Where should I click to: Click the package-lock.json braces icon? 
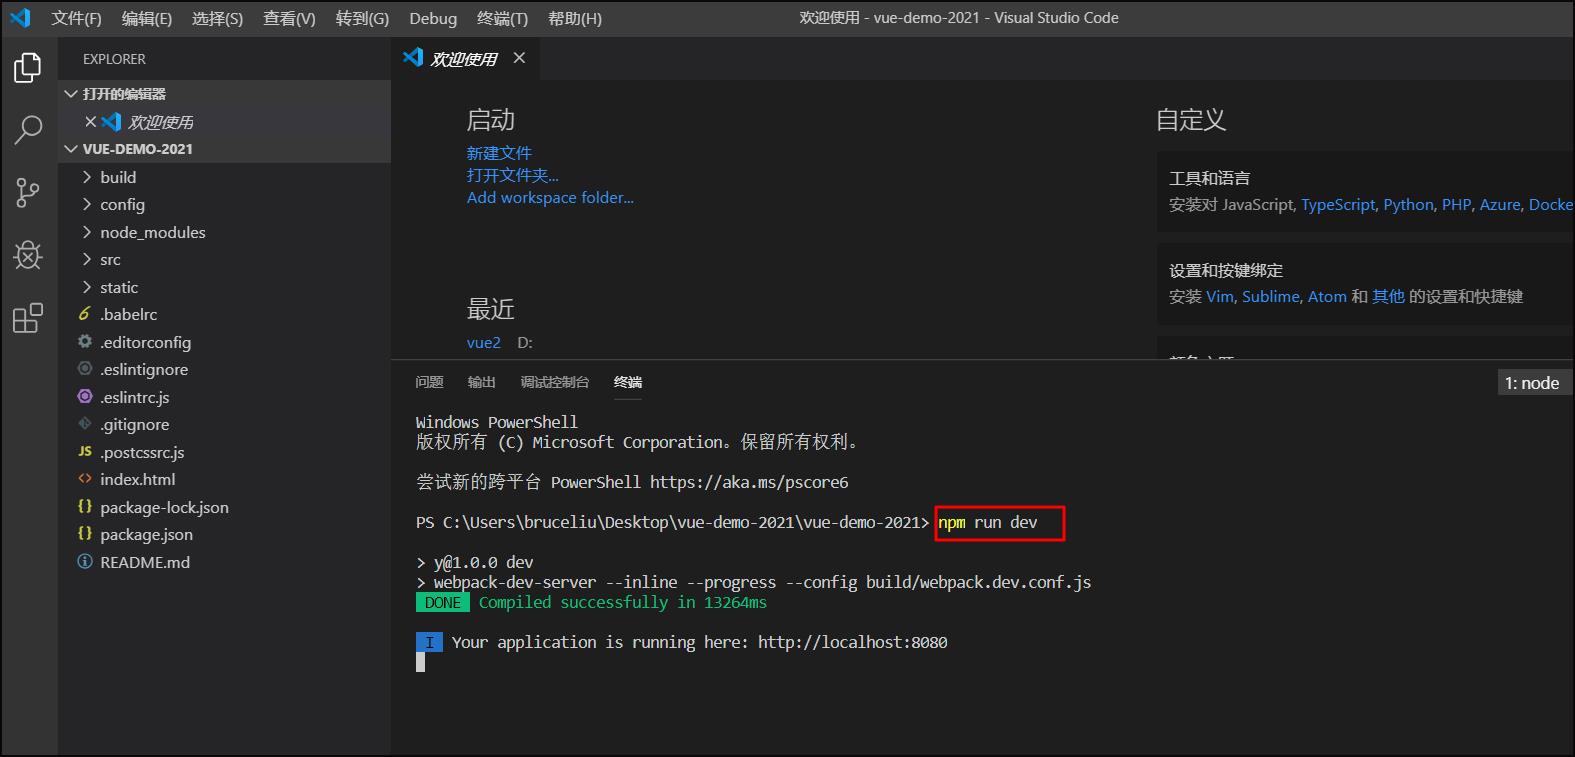tap(85, 506)
